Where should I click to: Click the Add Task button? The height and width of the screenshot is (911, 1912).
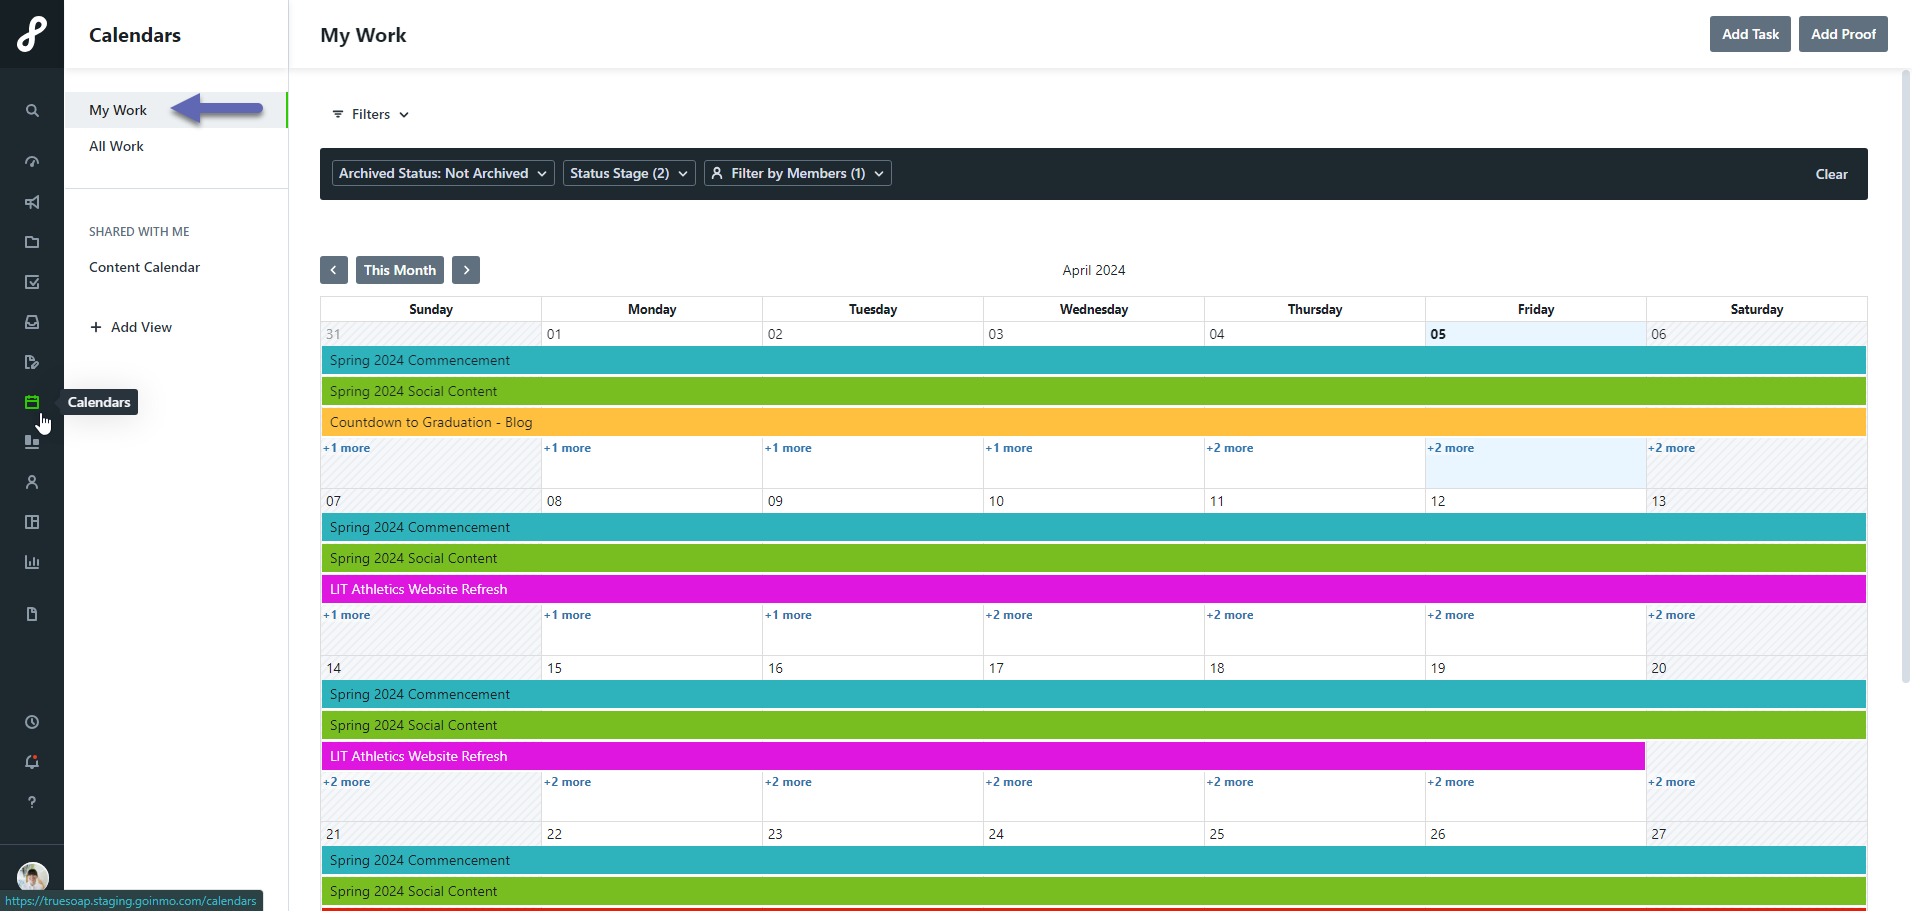pyautogui.click(x=1750, y=34)
